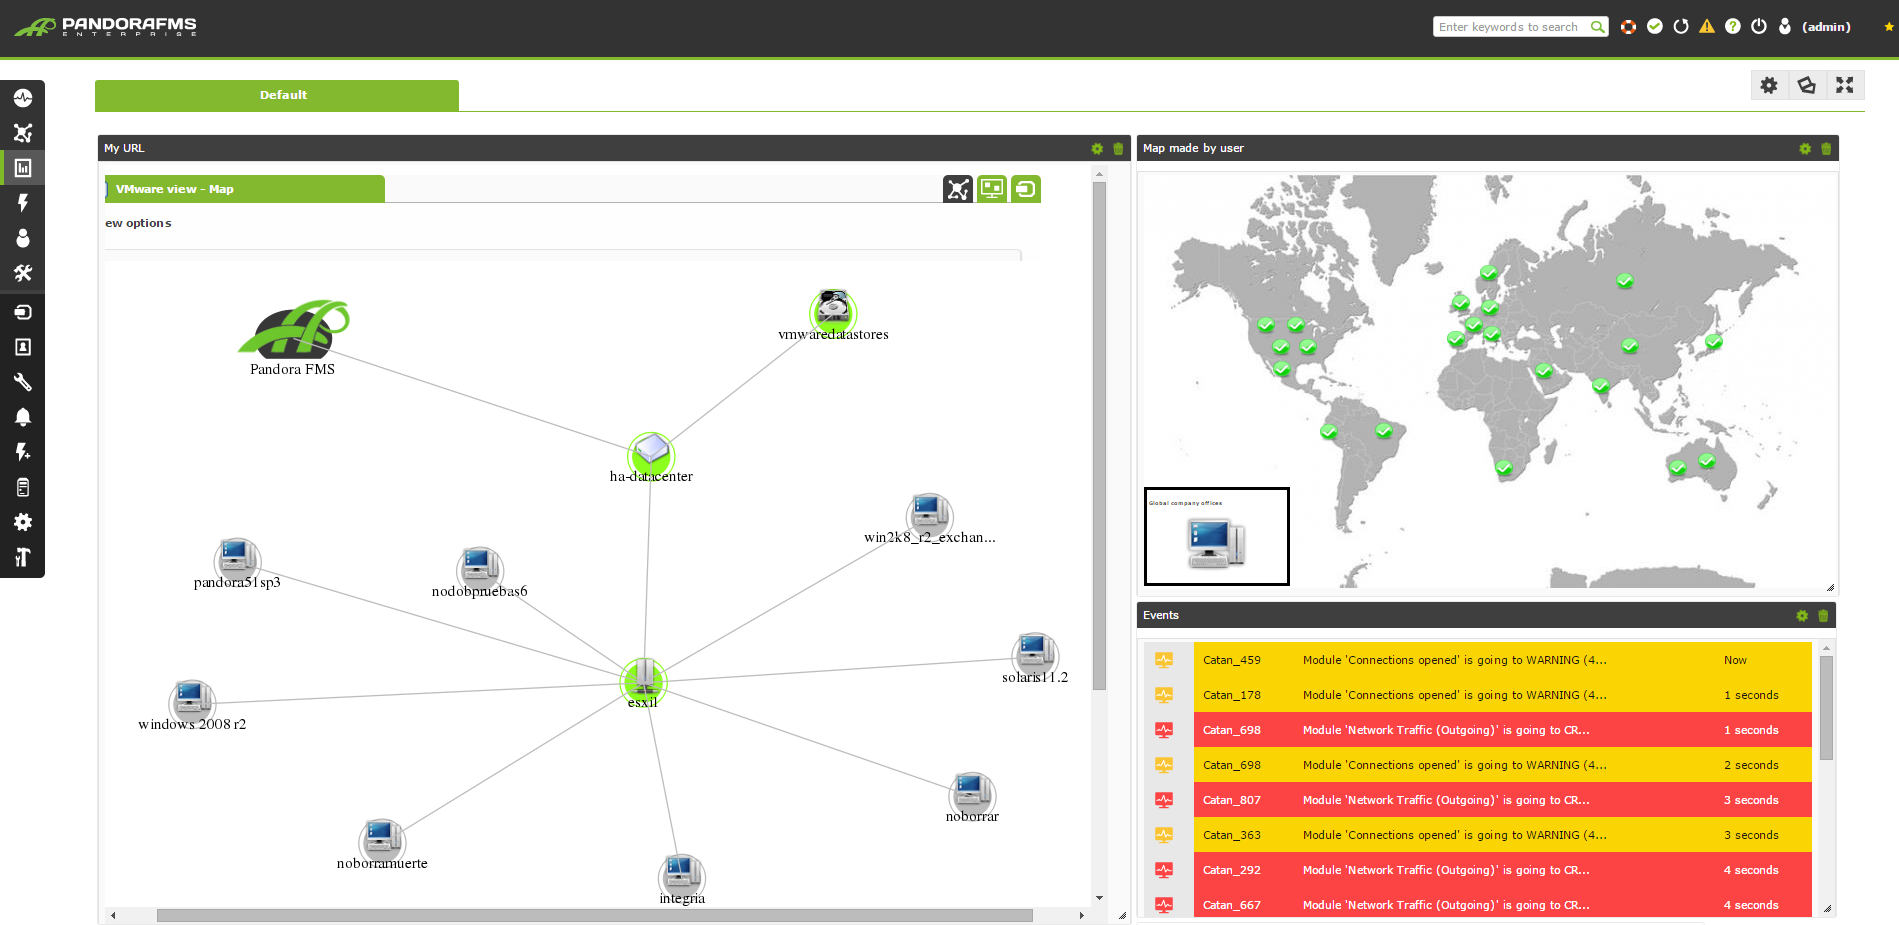This screenshot has width=1899, height=925.
Task: Delete the My URL widget
Action: pos(1118,148)
